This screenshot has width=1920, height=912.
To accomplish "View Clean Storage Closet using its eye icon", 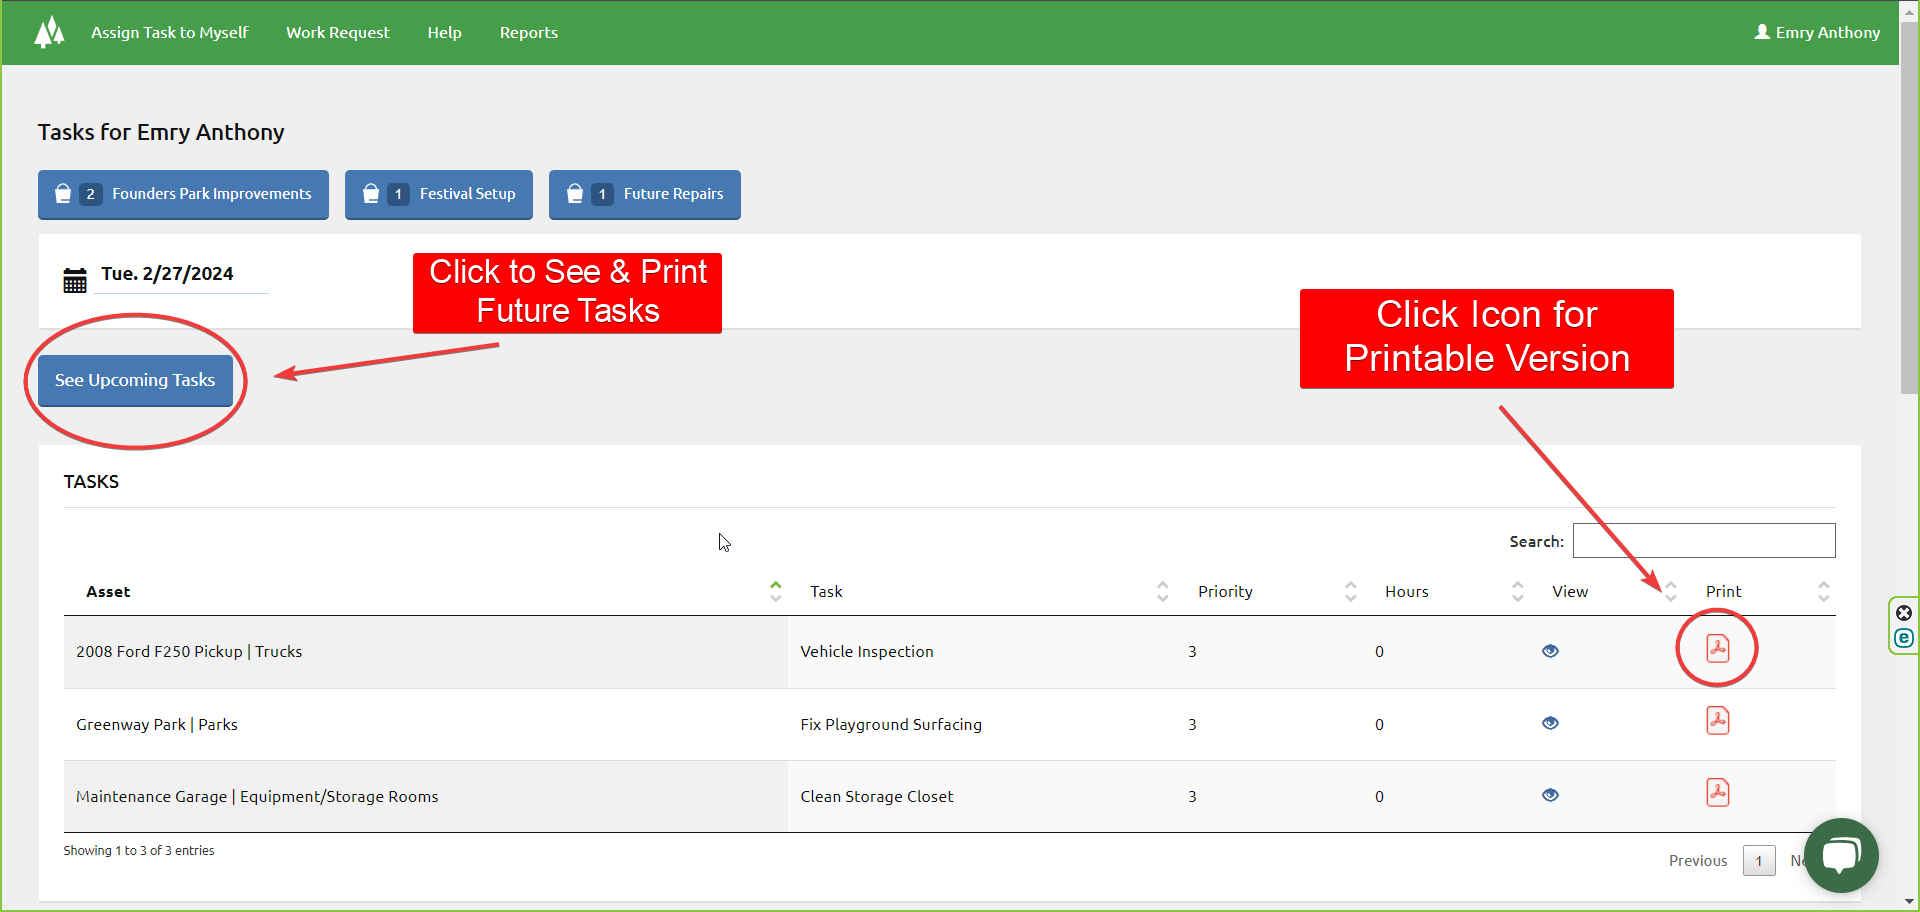I will click(1550, 794).
